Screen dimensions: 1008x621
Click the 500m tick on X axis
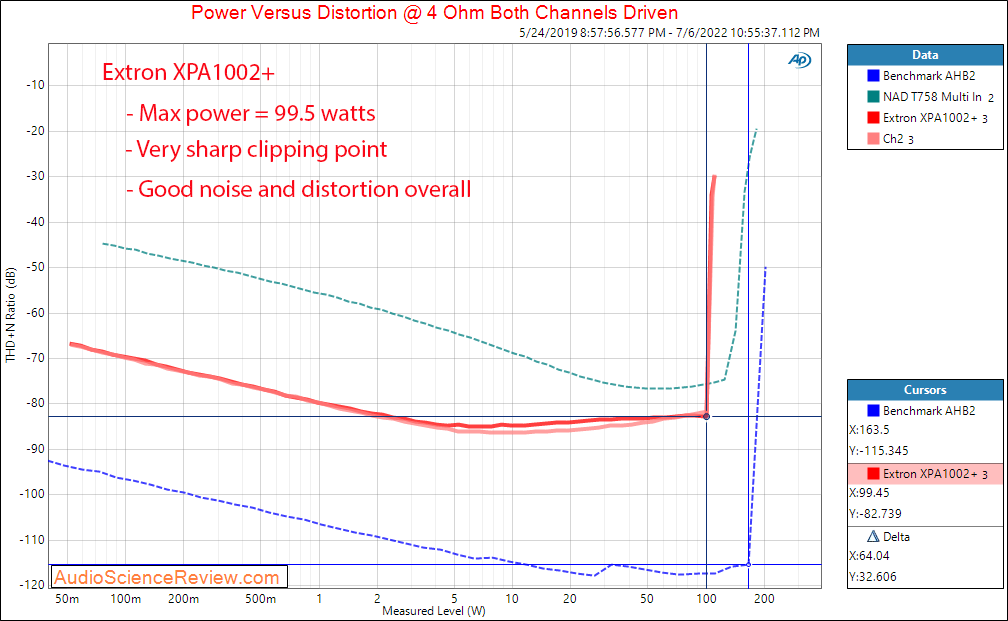[x=260, y=599]
